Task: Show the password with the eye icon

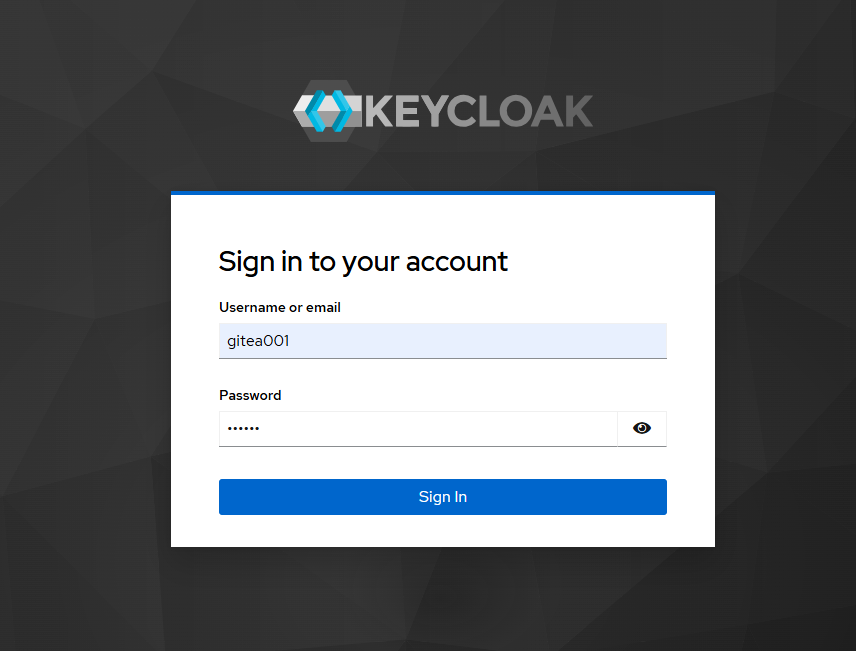Action: [x=642, y=428]
